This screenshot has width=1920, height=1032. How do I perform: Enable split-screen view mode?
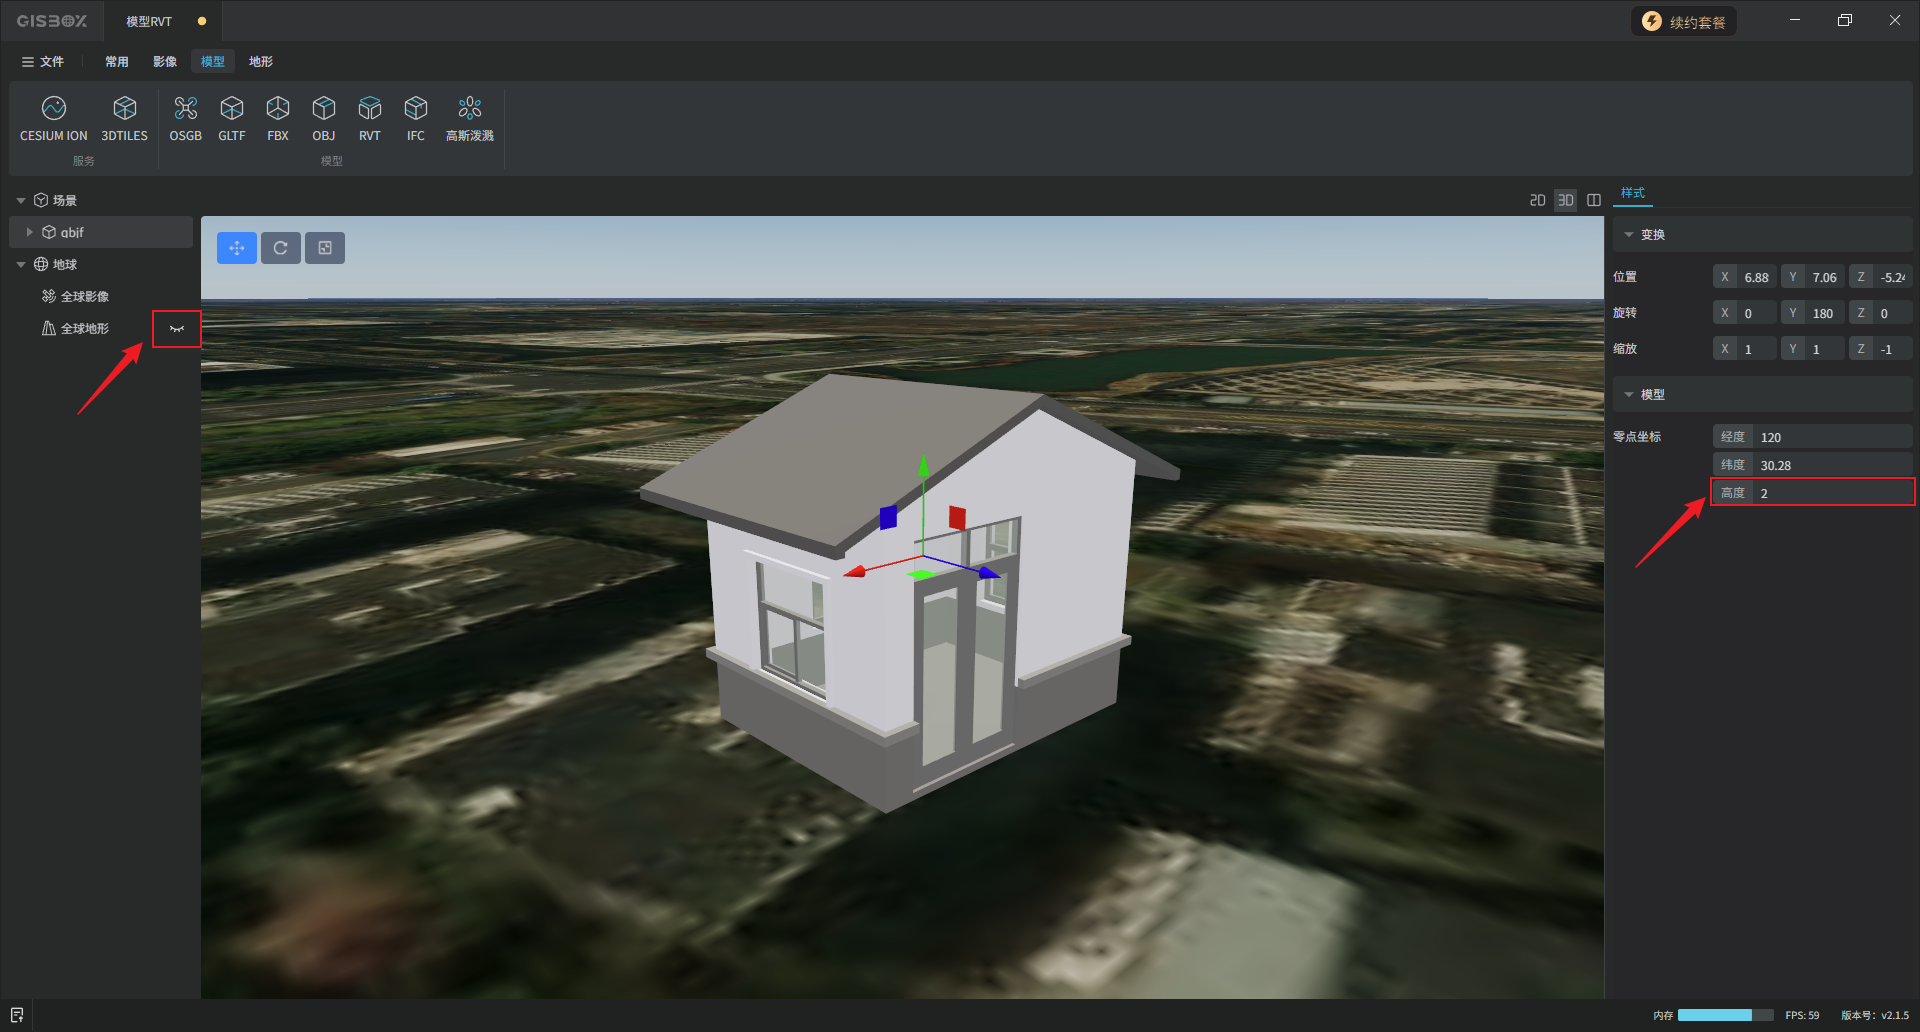[x=1594, y=201]
